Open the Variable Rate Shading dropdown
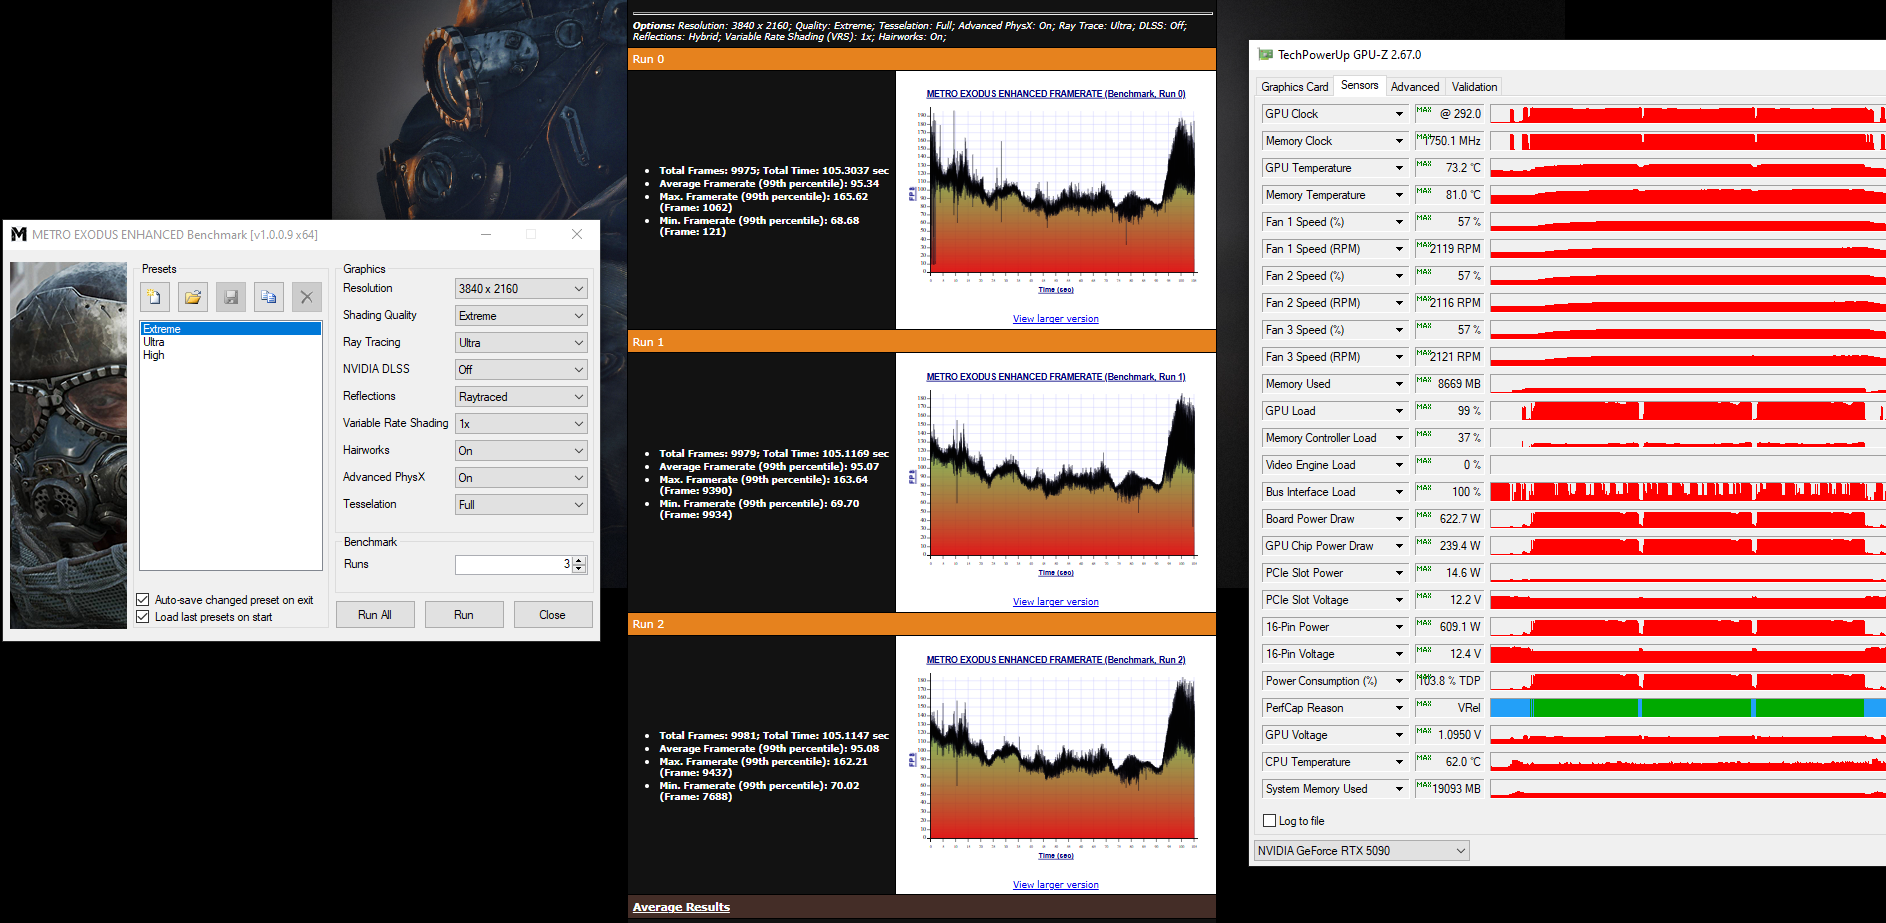This screenshot has height=923, width=1886. click(521, 424)
